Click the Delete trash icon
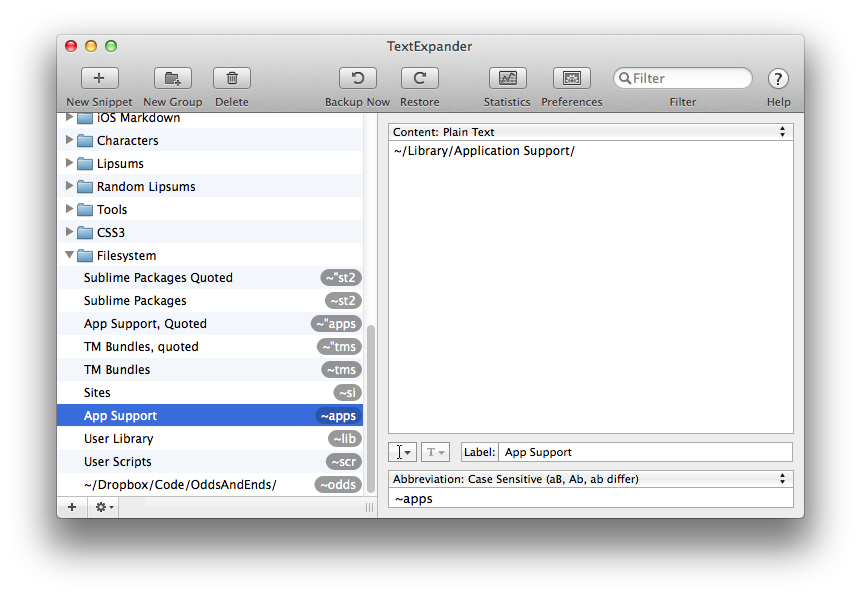Image resolution: width=861 pixels, height=597 pixels. [x=232, y=78]
